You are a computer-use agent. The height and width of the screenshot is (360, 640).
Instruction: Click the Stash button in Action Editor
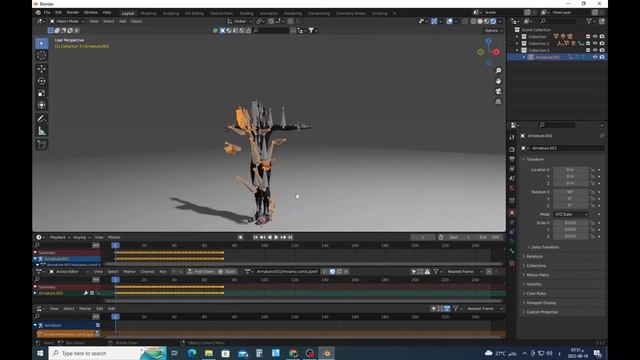[x=227, y=271]
